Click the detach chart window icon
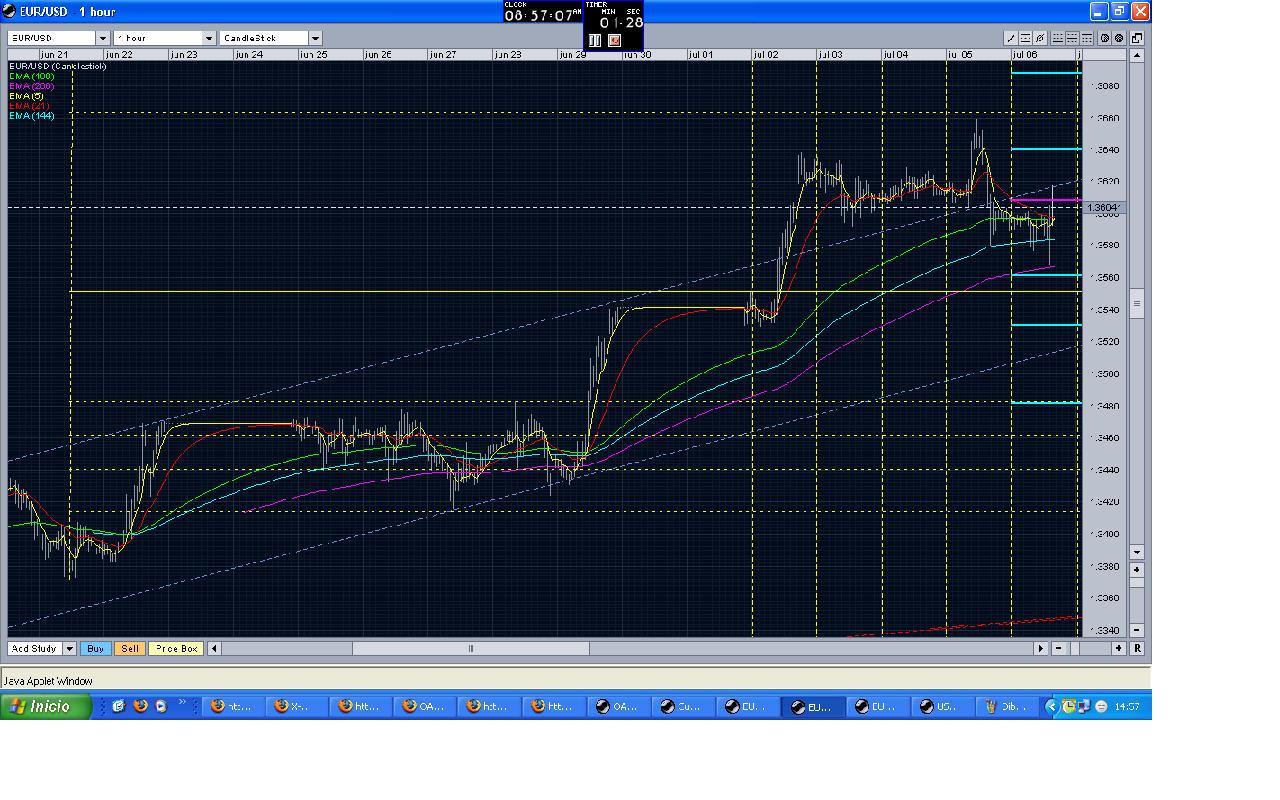Image resolution: width=1280 pixels, height=800 pixels. click(x=1136, y=38)
